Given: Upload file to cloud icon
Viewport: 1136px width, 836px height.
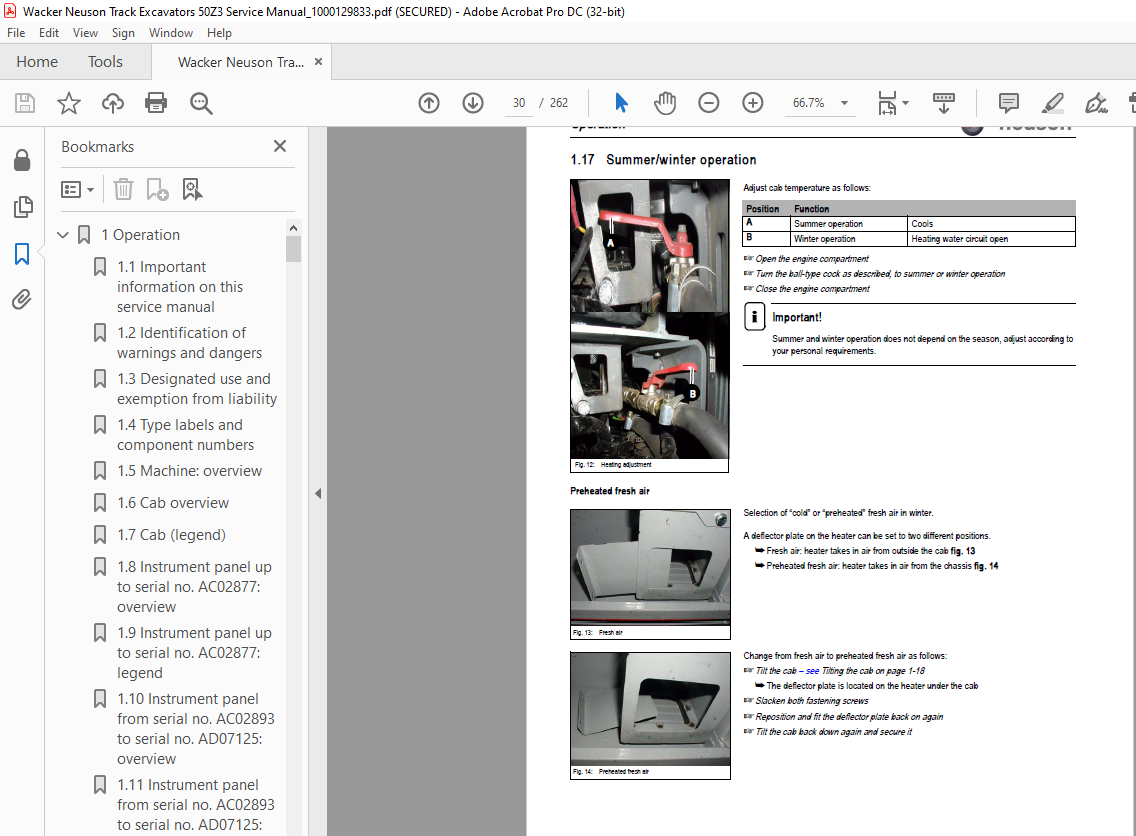Looking at the screenshot, I should 112,103.
